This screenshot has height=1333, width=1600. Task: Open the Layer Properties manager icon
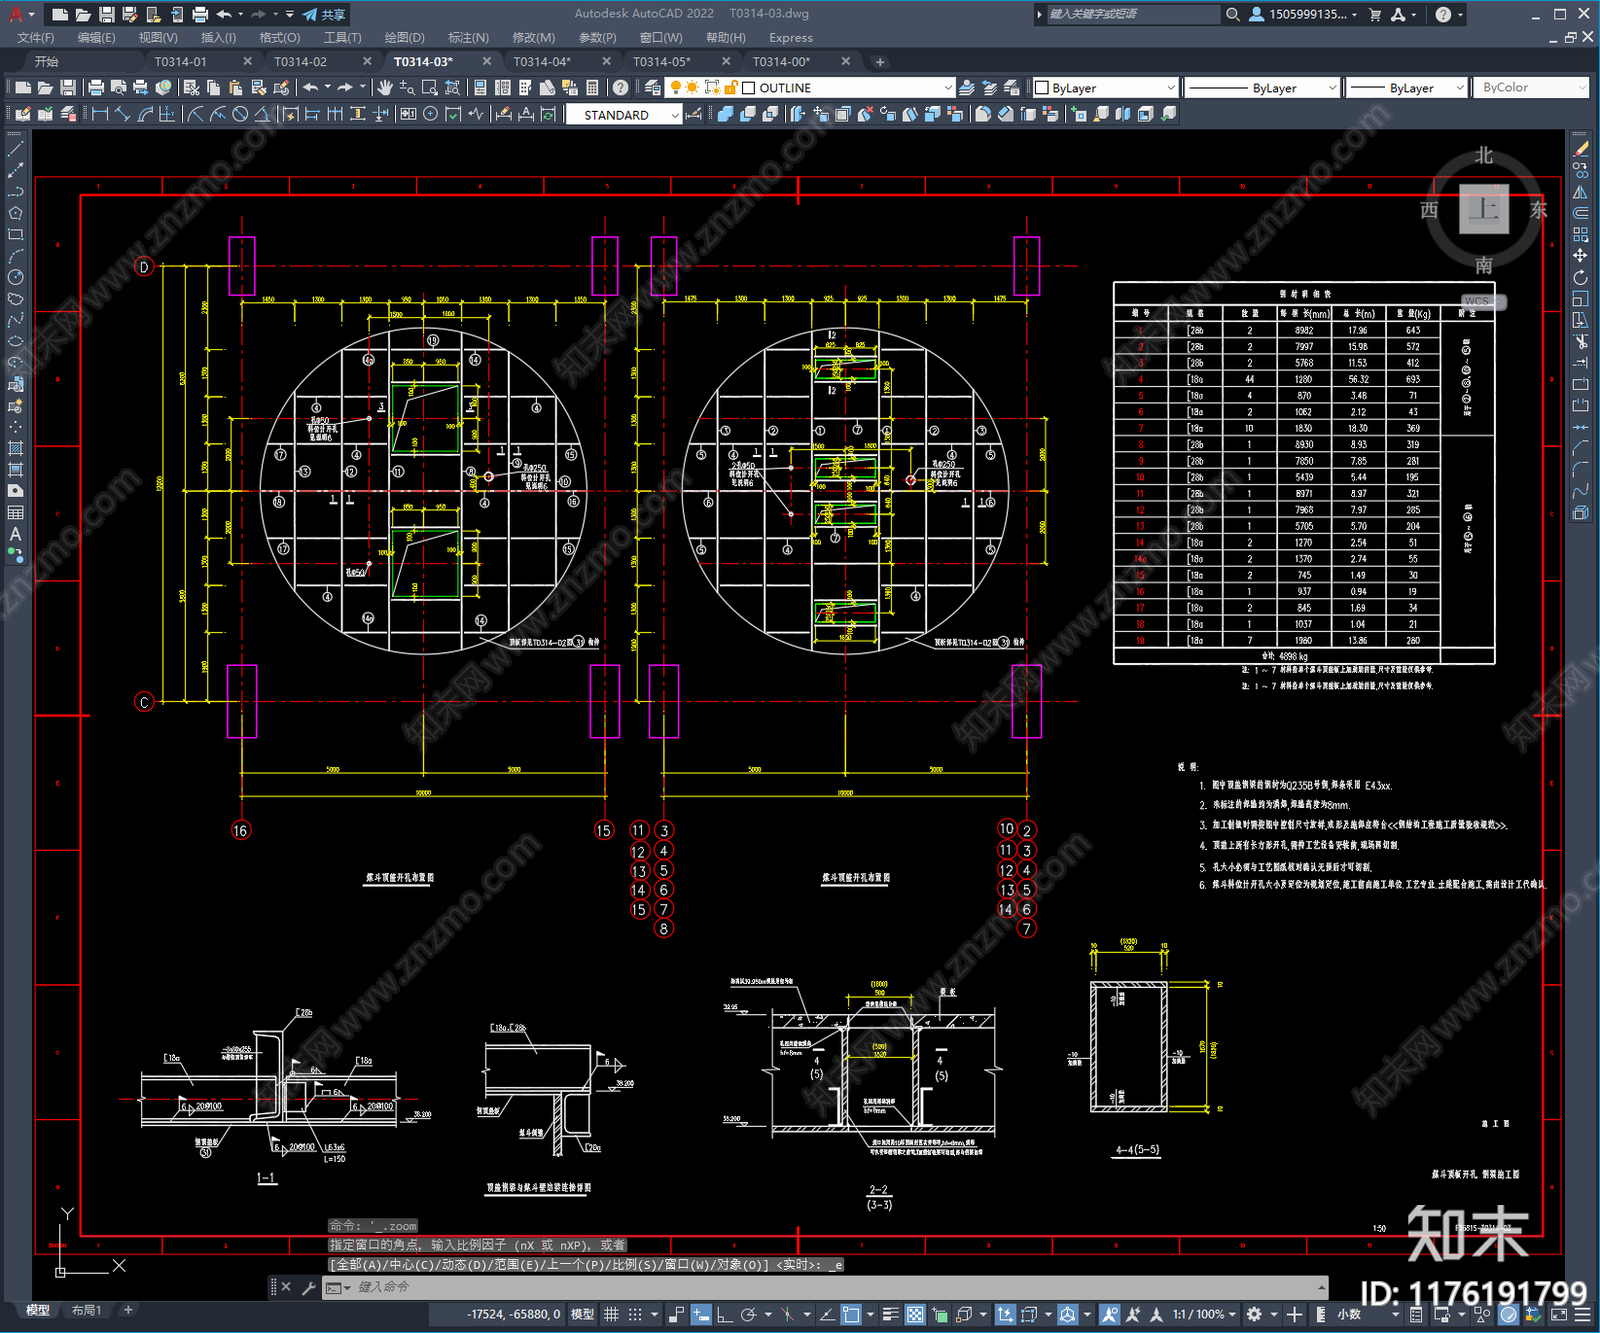653,88
